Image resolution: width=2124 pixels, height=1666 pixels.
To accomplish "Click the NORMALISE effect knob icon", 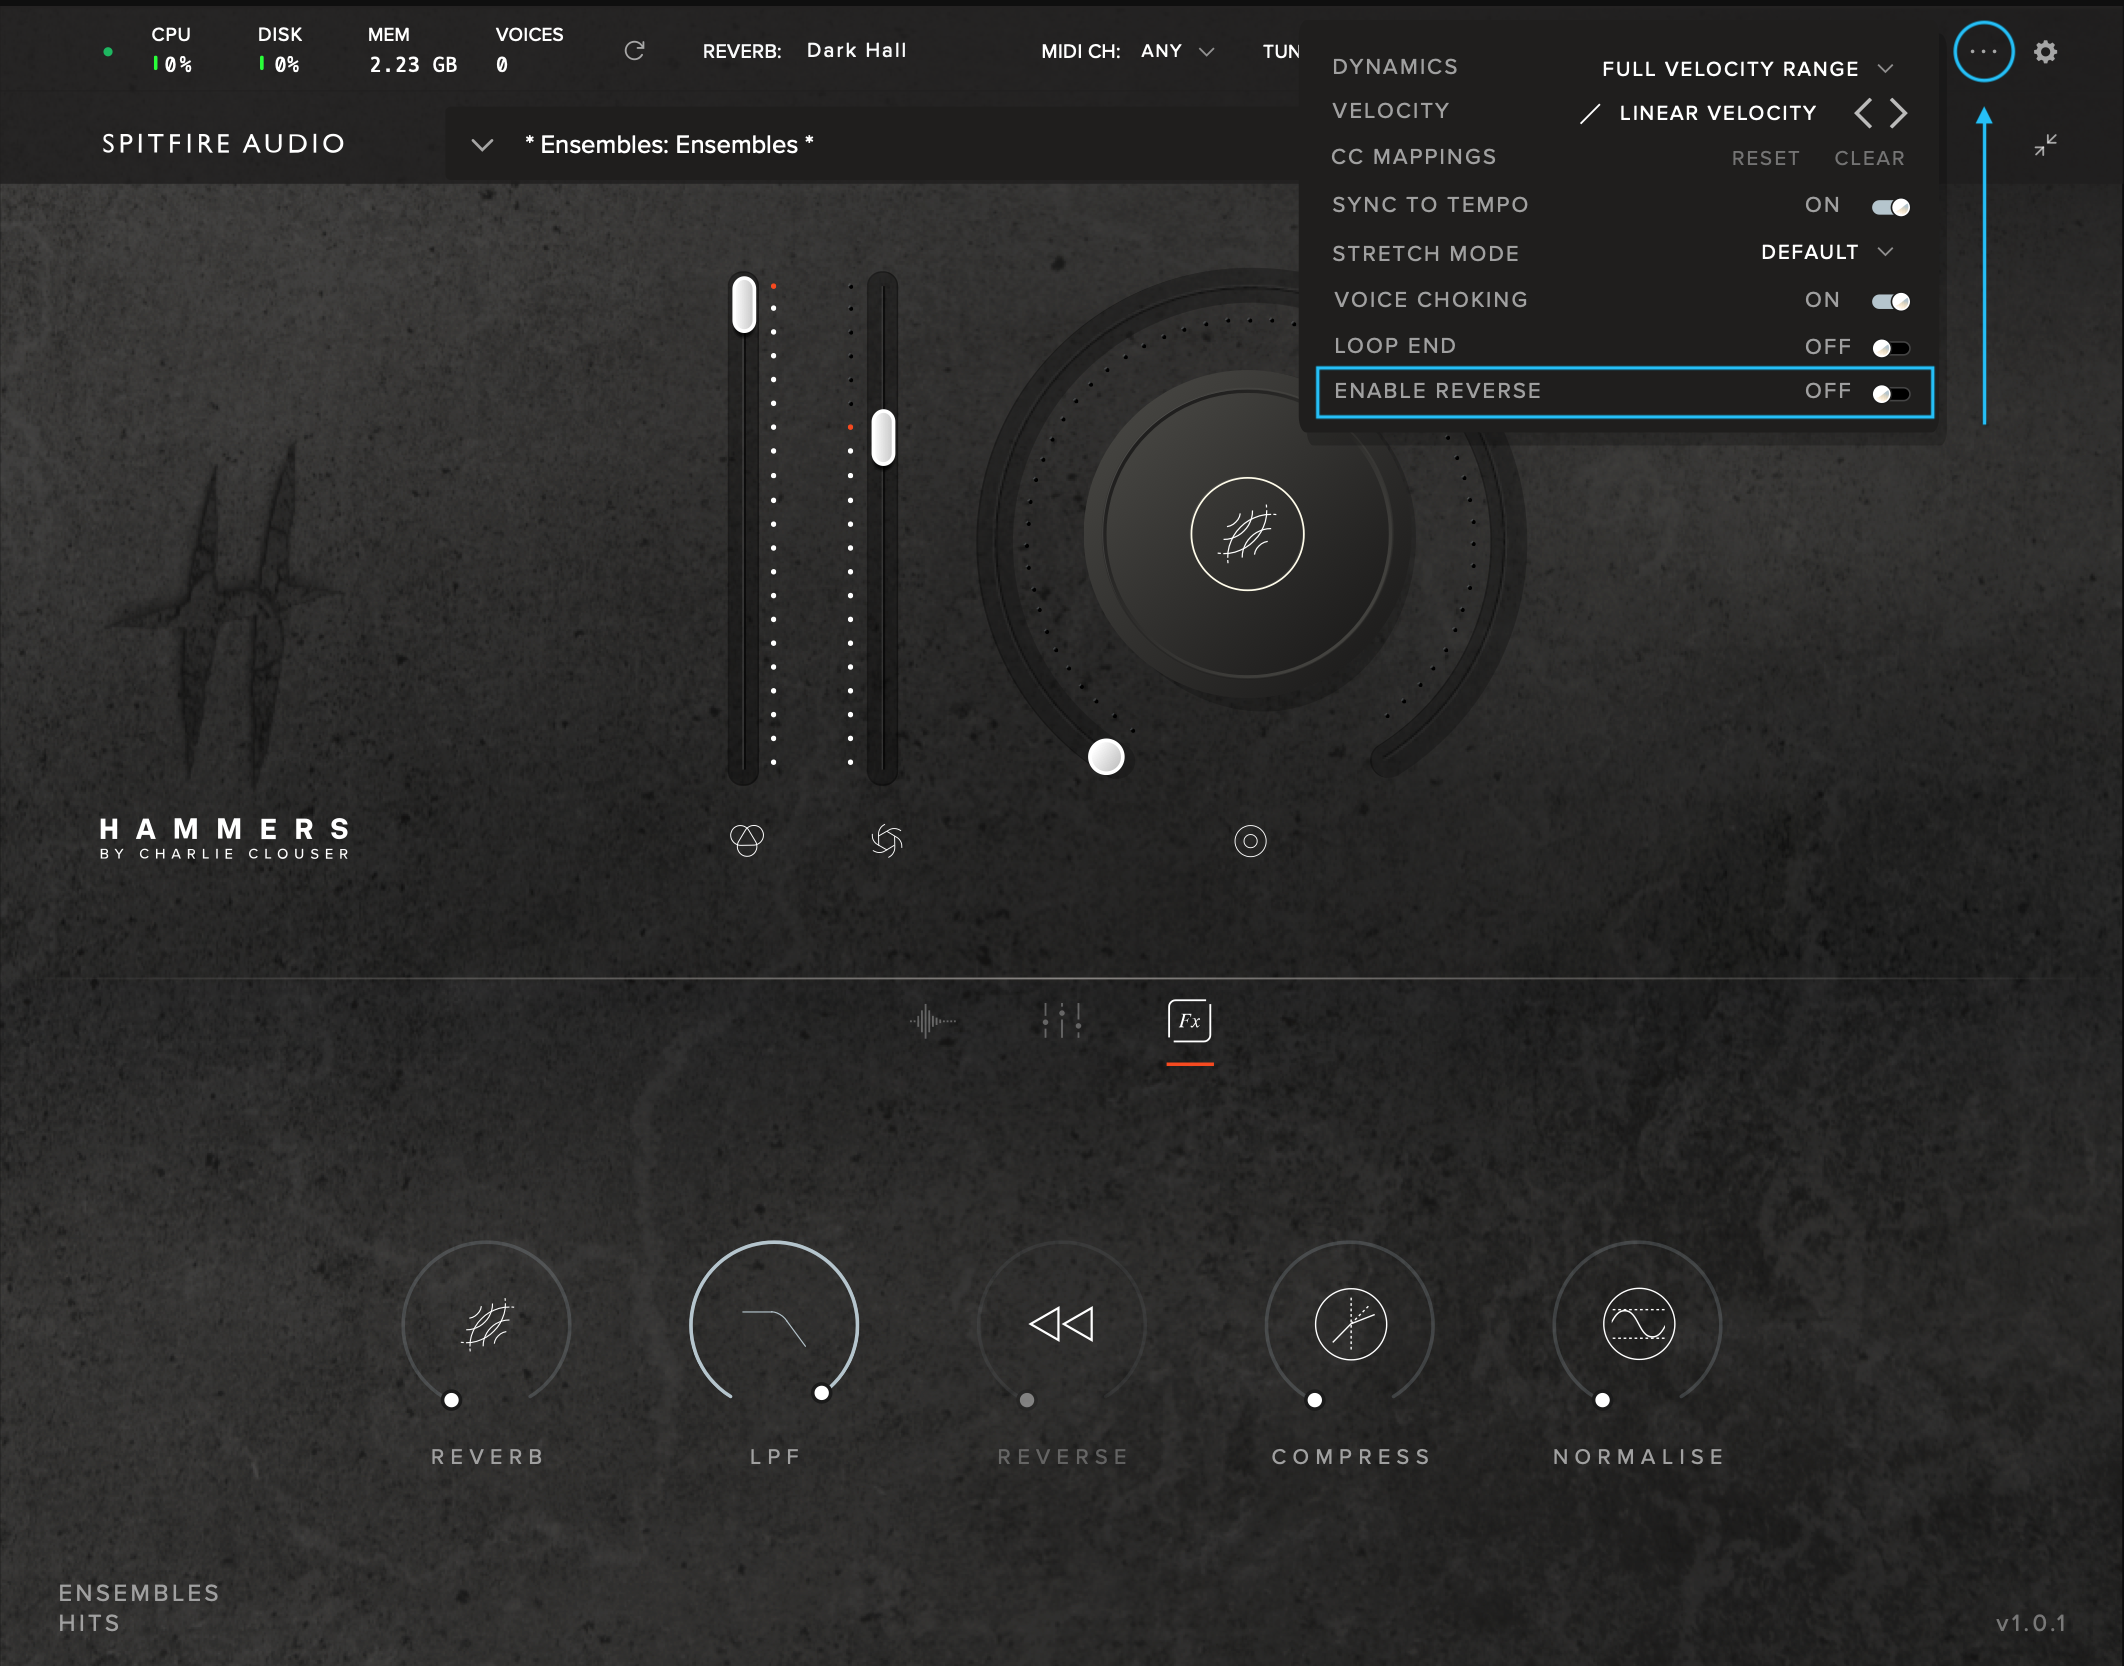I will pyautogui.click(x=1638, y=1324).
